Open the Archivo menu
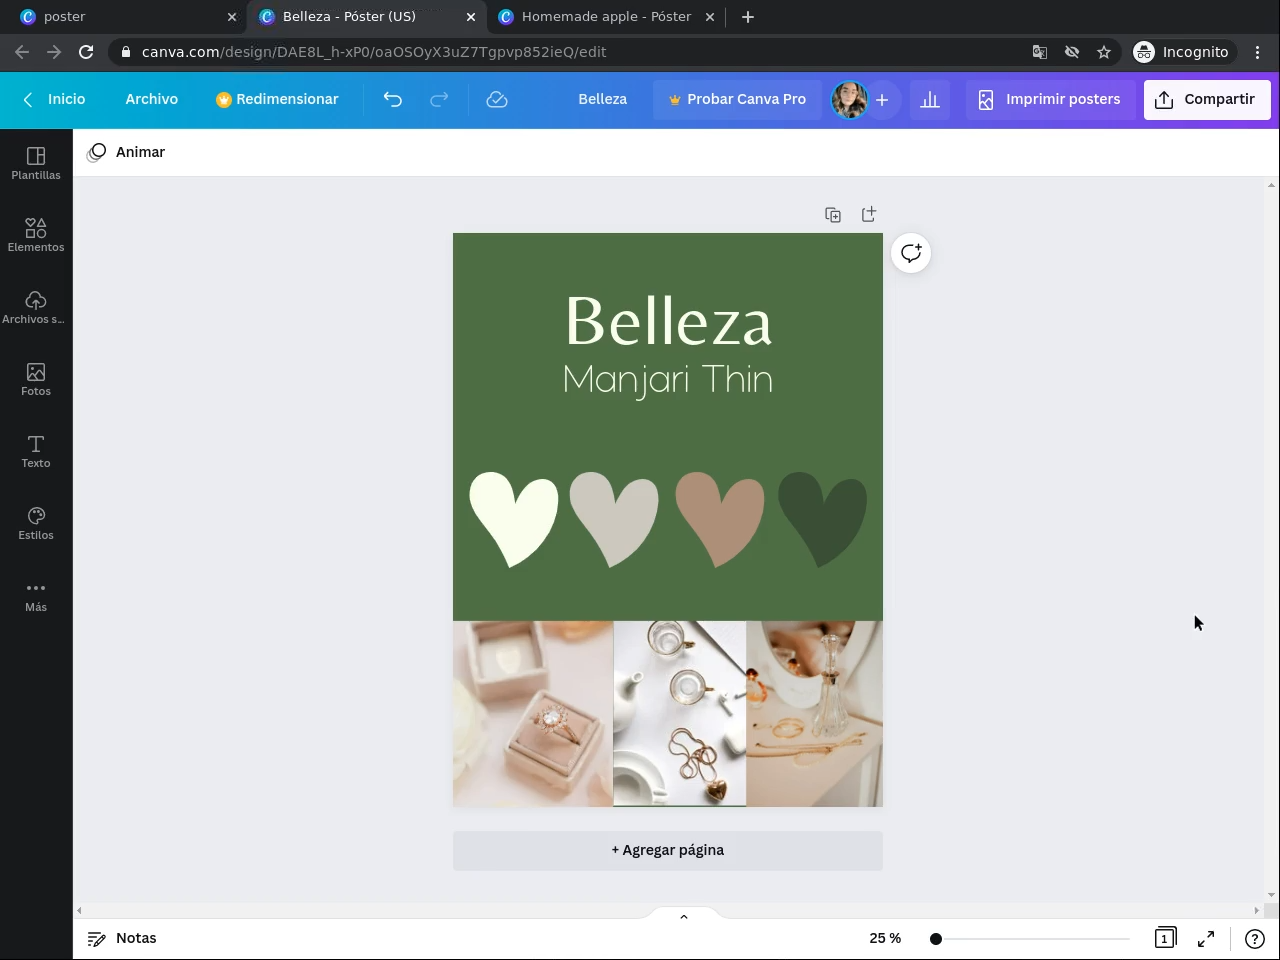The width and height of the screenshot is (1280, 960). (x=152, y=99)
